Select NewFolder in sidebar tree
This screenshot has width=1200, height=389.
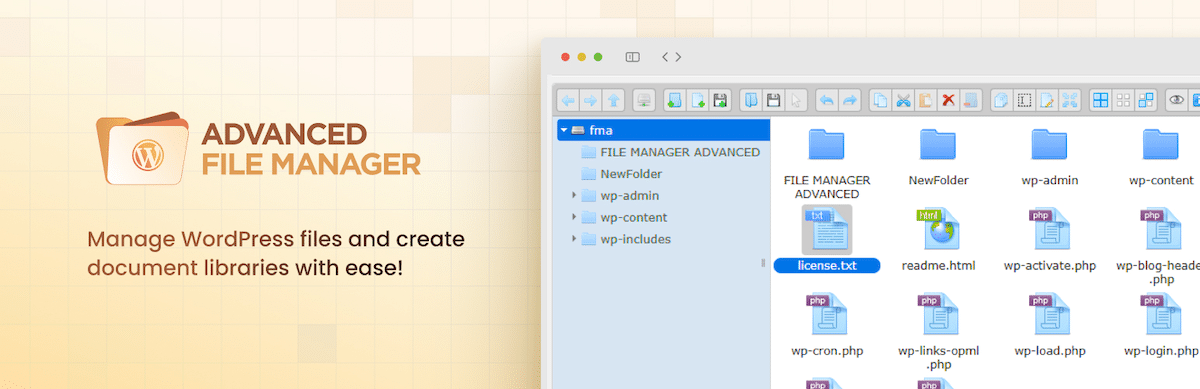pos(621,174)
